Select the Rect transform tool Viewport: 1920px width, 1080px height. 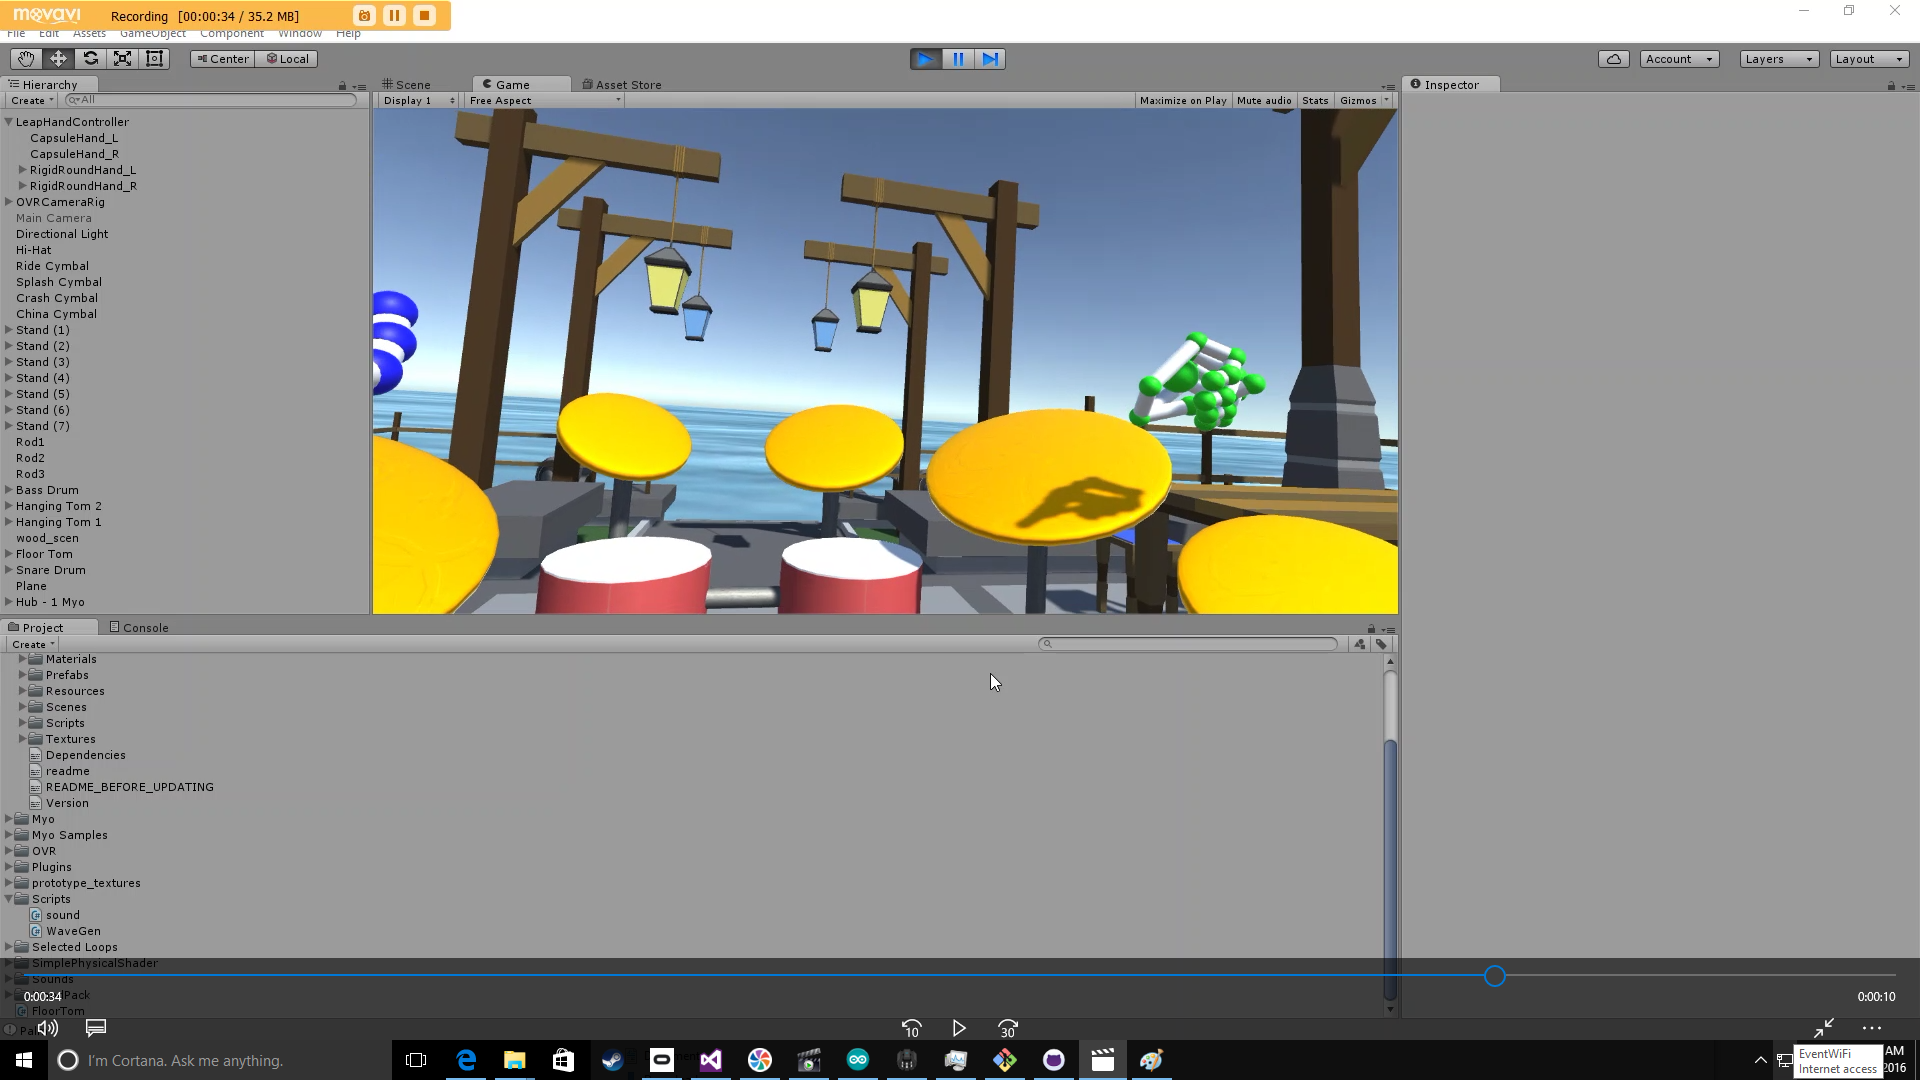click(x=154, y=59)
